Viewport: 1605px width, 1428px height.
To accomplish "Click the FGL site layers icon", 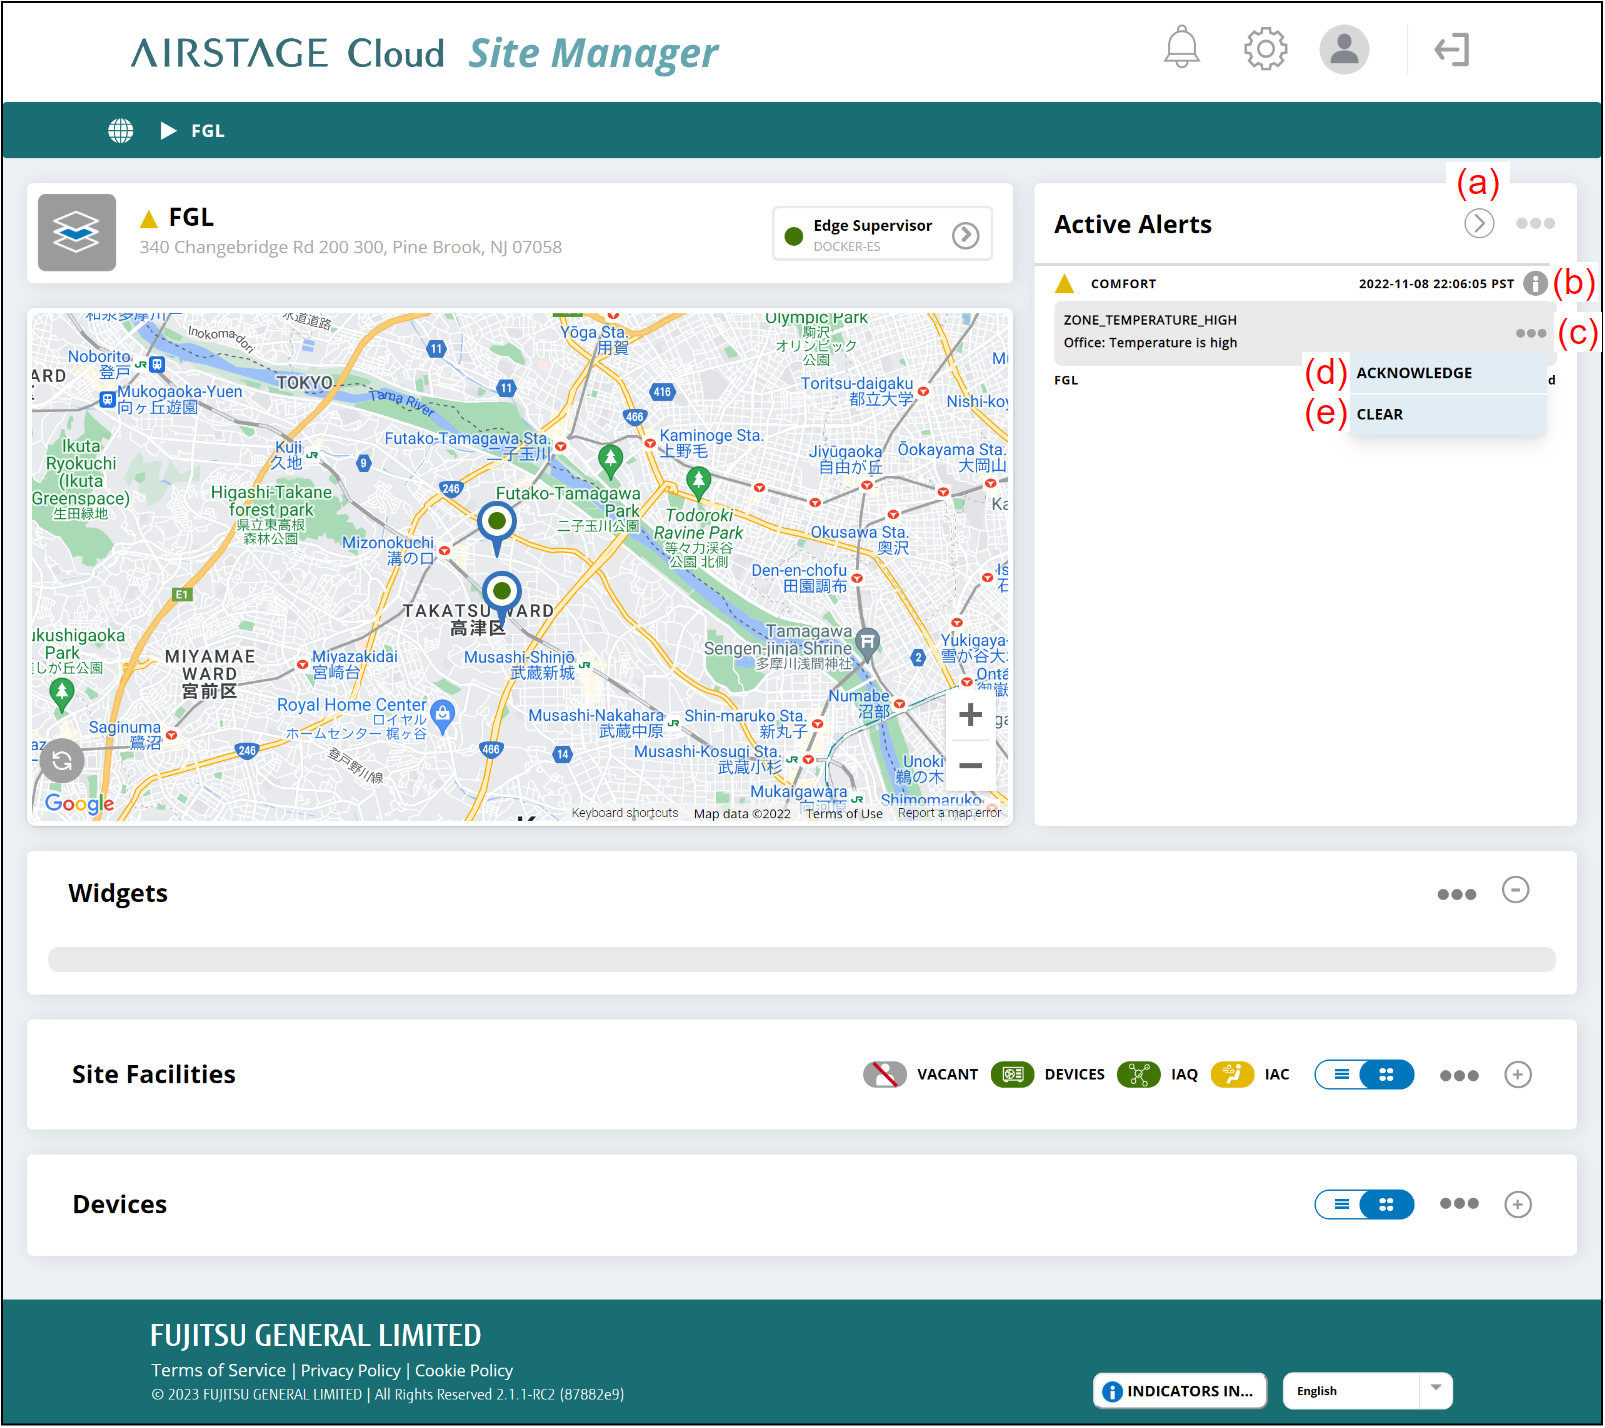I will [77, 233].
